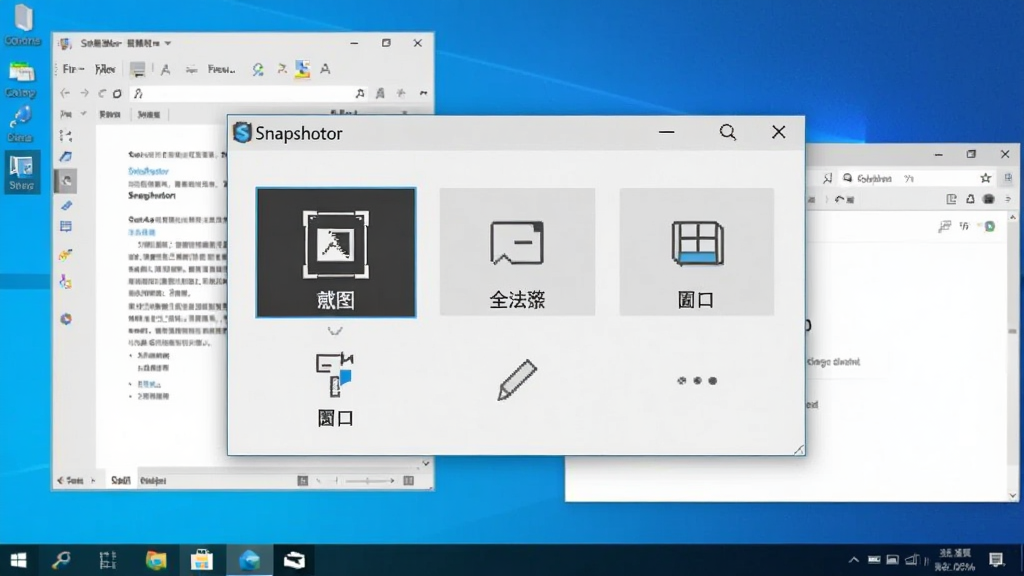Open the notification center icon on the taskbar
This screenshot has width=1024, height=576.
click(997, 560)
